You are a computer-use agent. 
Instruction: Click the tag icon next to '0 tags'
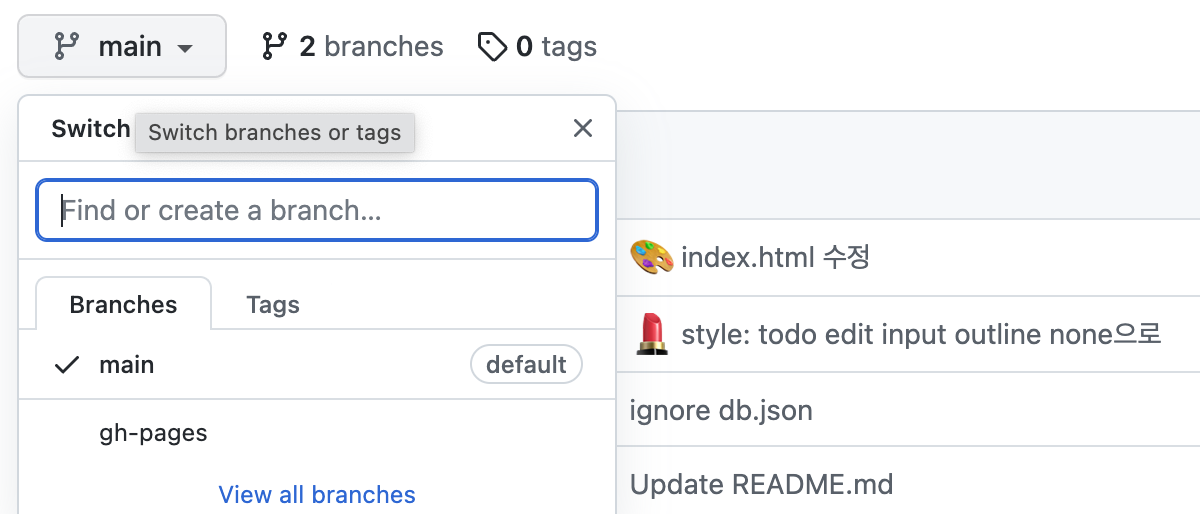point(492,46)
